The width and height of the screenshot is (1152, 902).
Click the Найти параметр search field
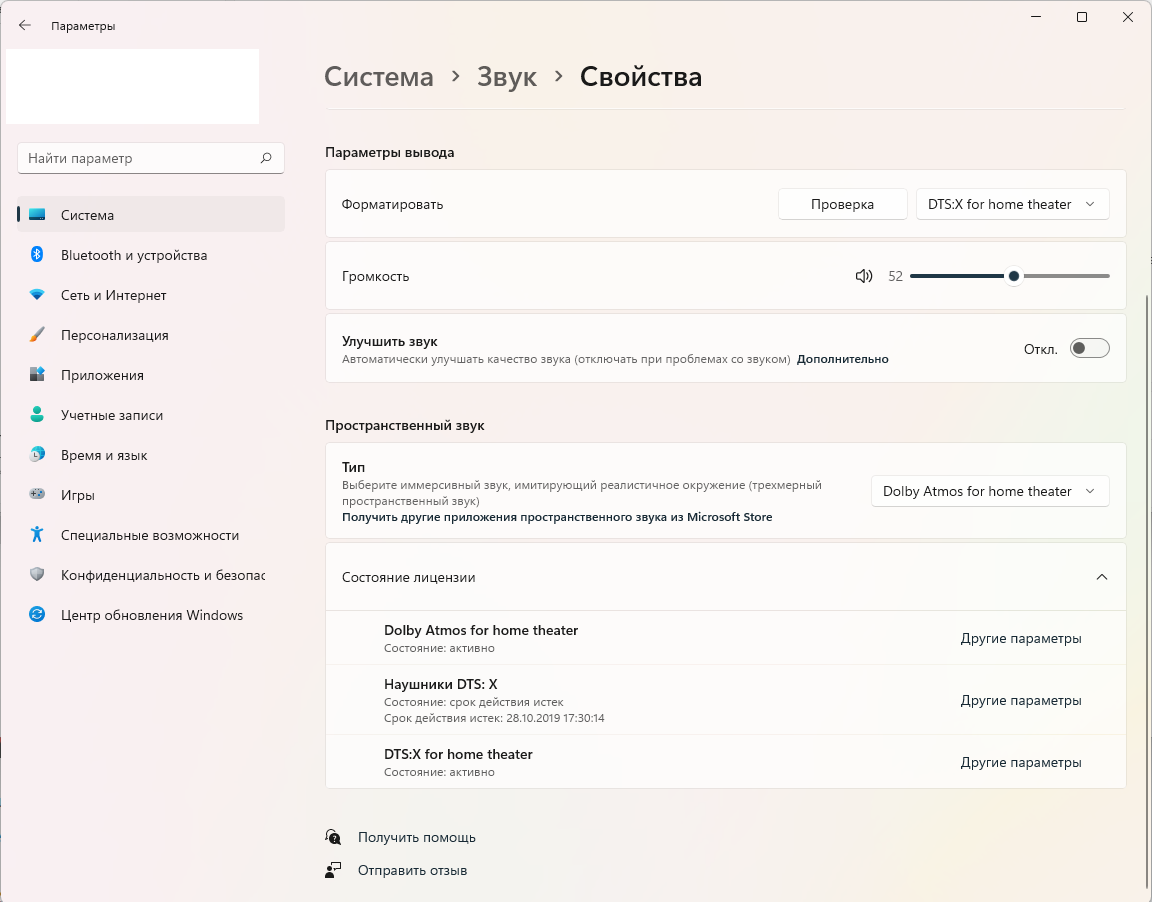pos(140,158)
